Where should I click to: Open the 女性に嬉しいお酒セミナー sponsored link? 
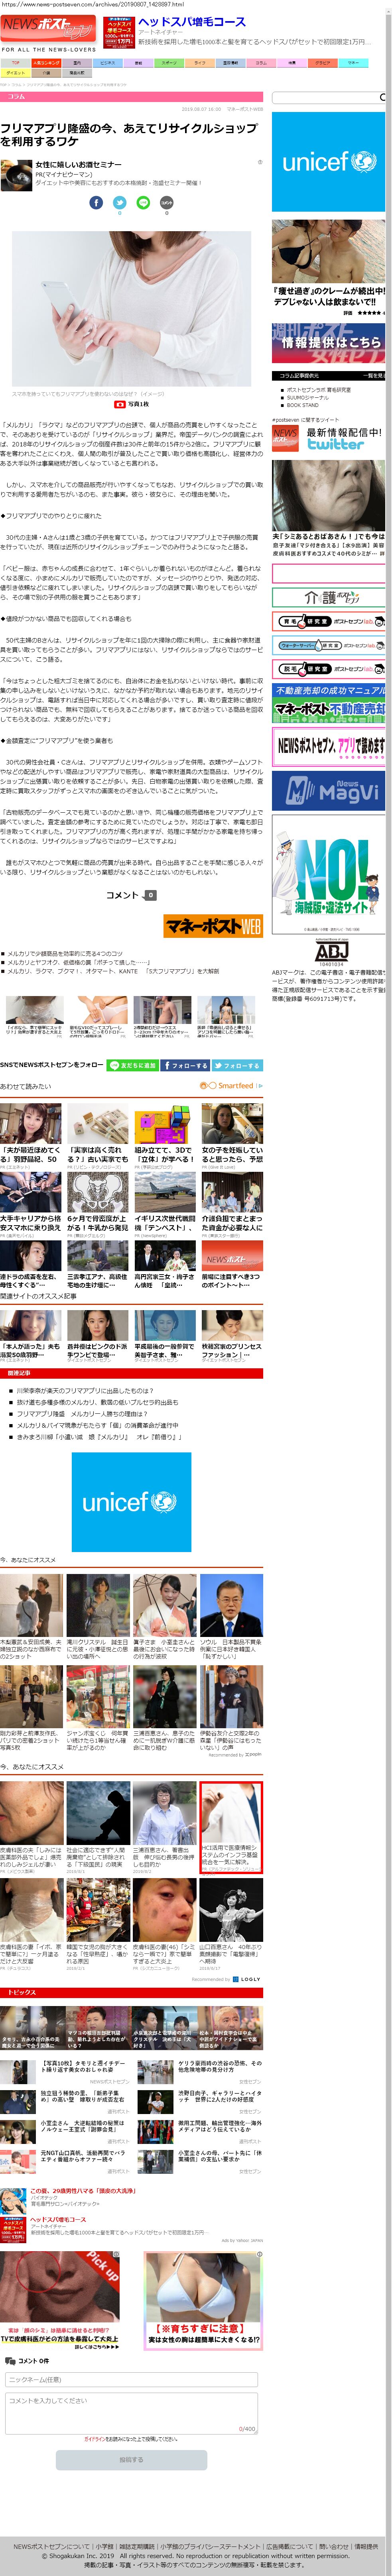tap(78, 164)
